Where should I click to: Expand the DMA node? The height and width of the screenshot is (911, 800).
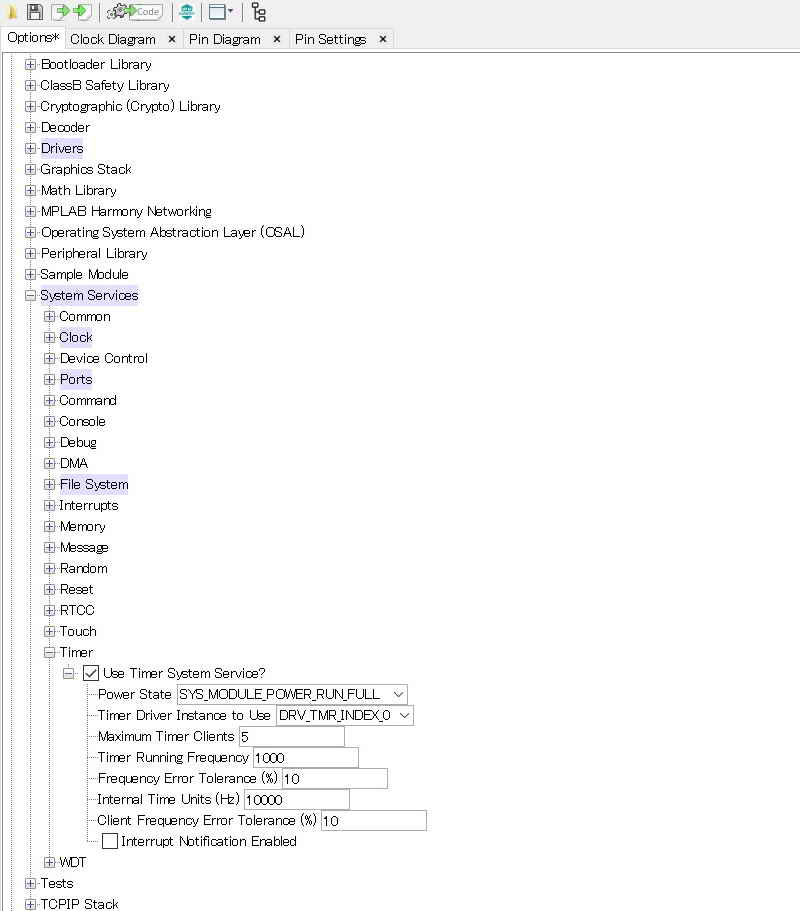click(49, 463)
